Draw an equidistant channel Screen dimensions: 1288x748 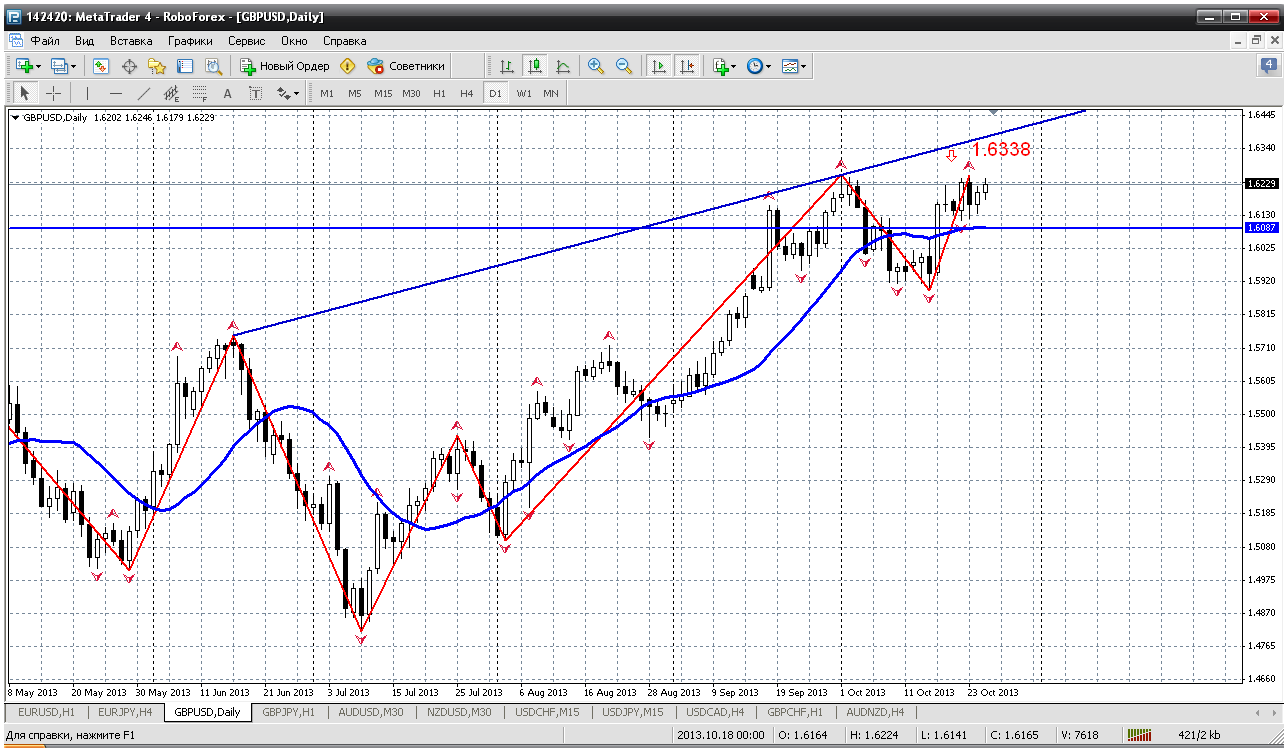pyautogui.click(x=171, y=93)
